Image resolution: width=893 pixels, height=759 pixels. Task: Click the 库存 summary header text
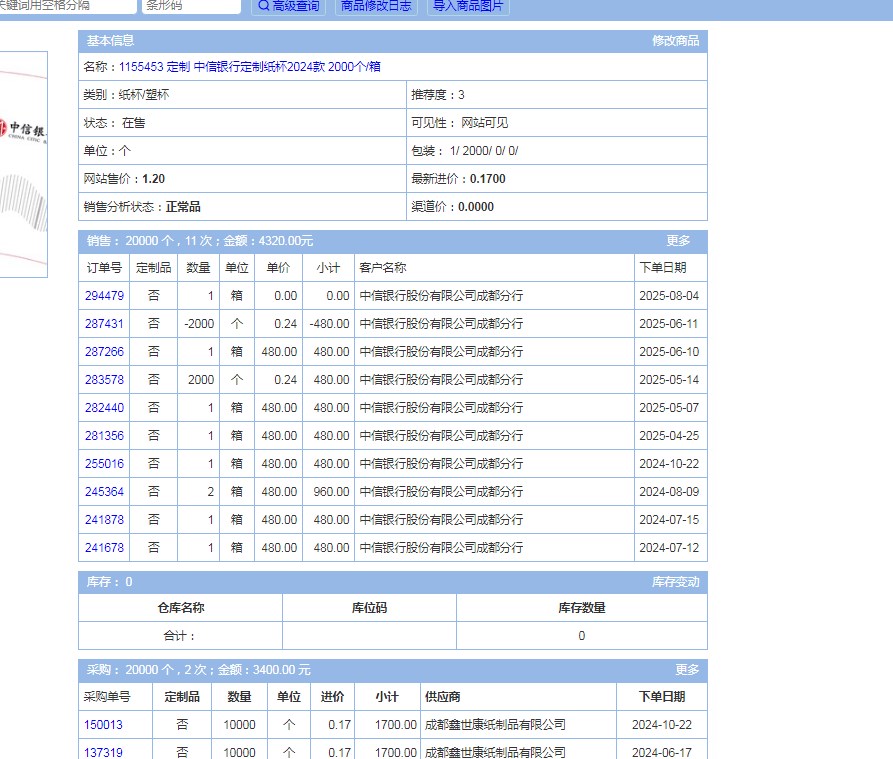[109, 582]
